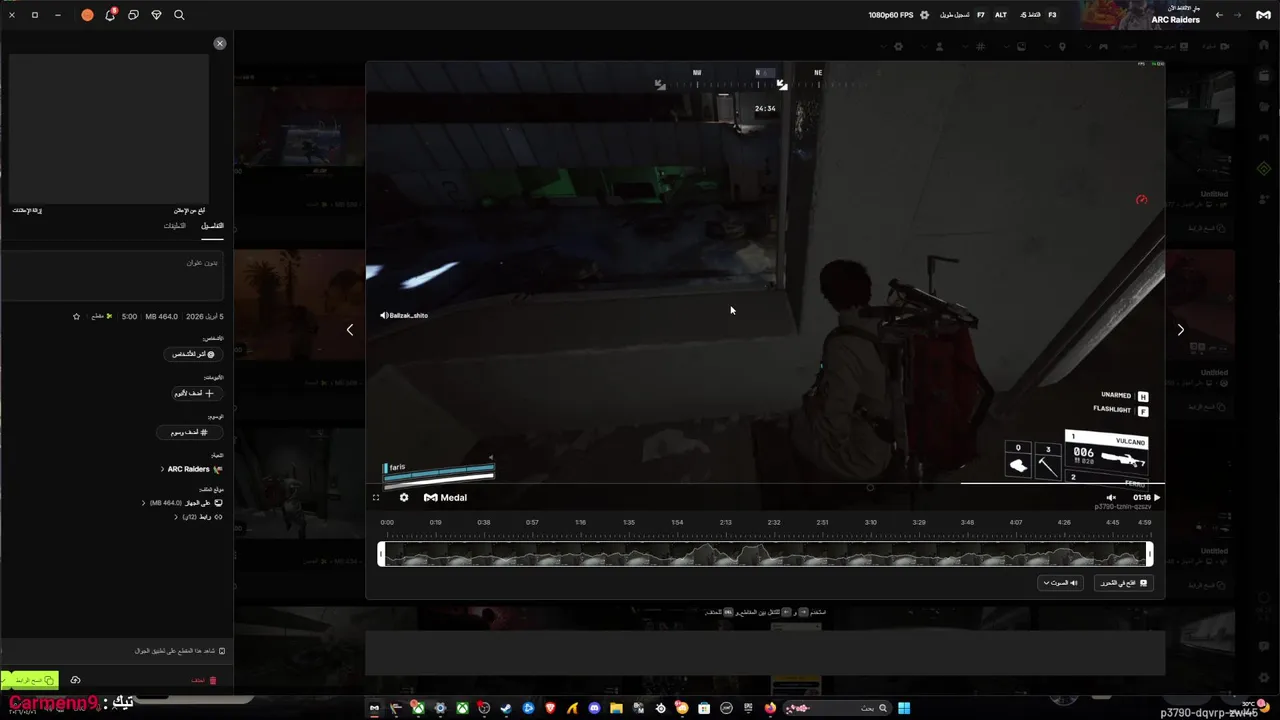Image resolution: width=1280 pixels, height=720 pixels.
Task: Open the audio dropdown below the timeline
Action: [1060, 583]
